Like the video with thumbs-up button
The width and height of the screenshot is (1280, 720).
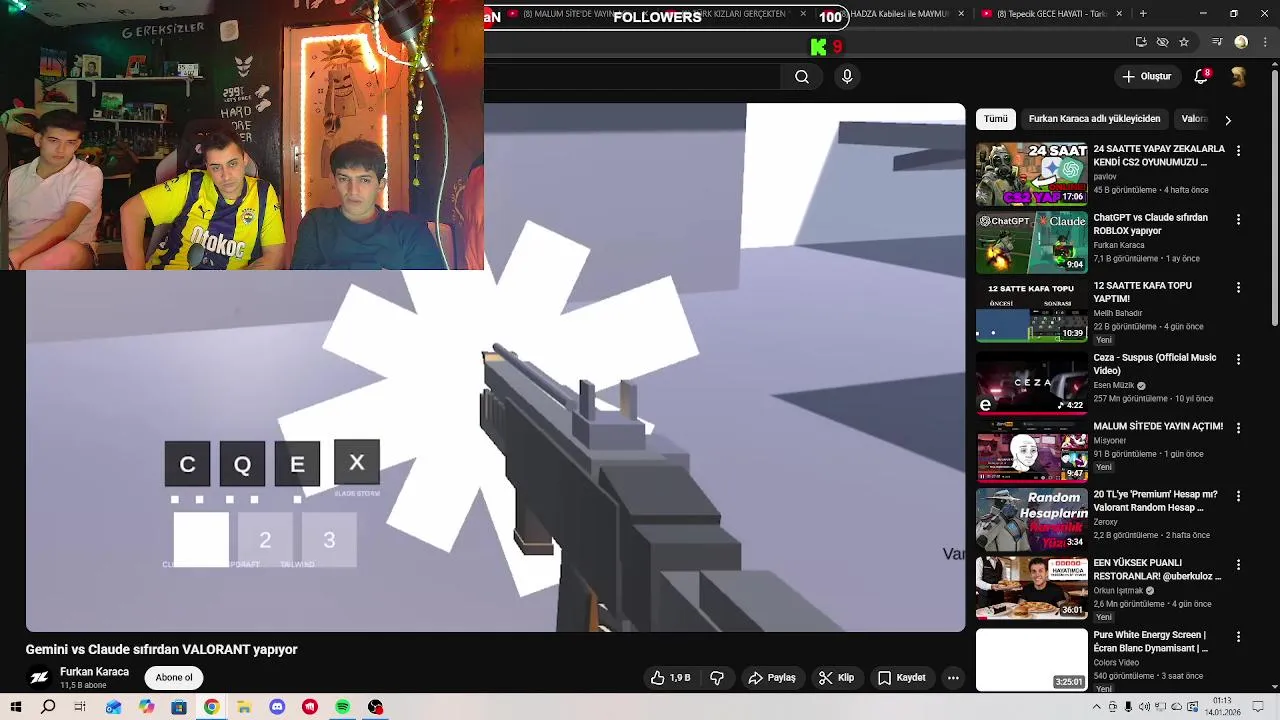[x=670, y=678]
